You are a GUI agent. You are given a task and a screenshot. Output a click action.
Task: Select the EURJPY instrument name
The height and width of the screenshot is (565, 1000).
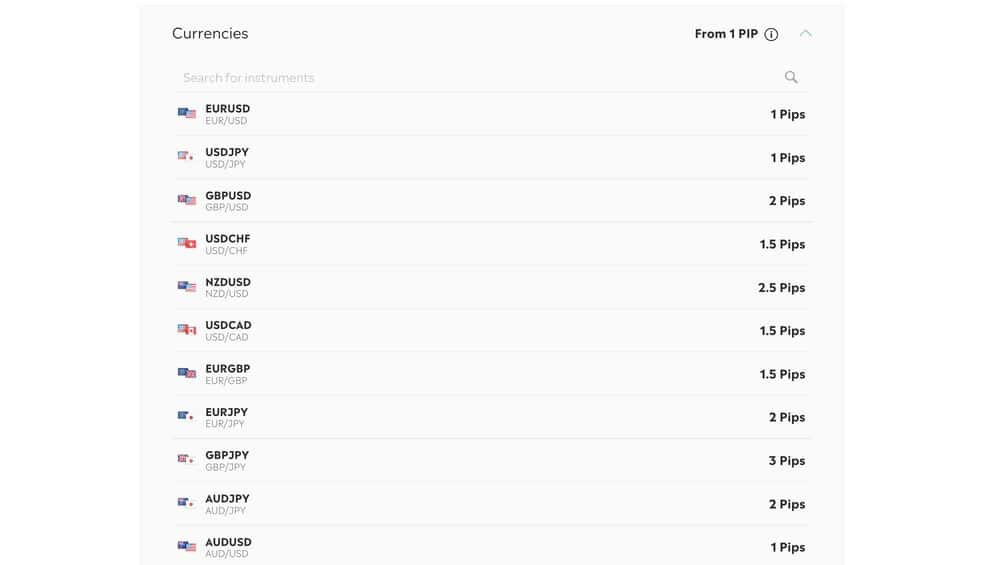point(226,412)
